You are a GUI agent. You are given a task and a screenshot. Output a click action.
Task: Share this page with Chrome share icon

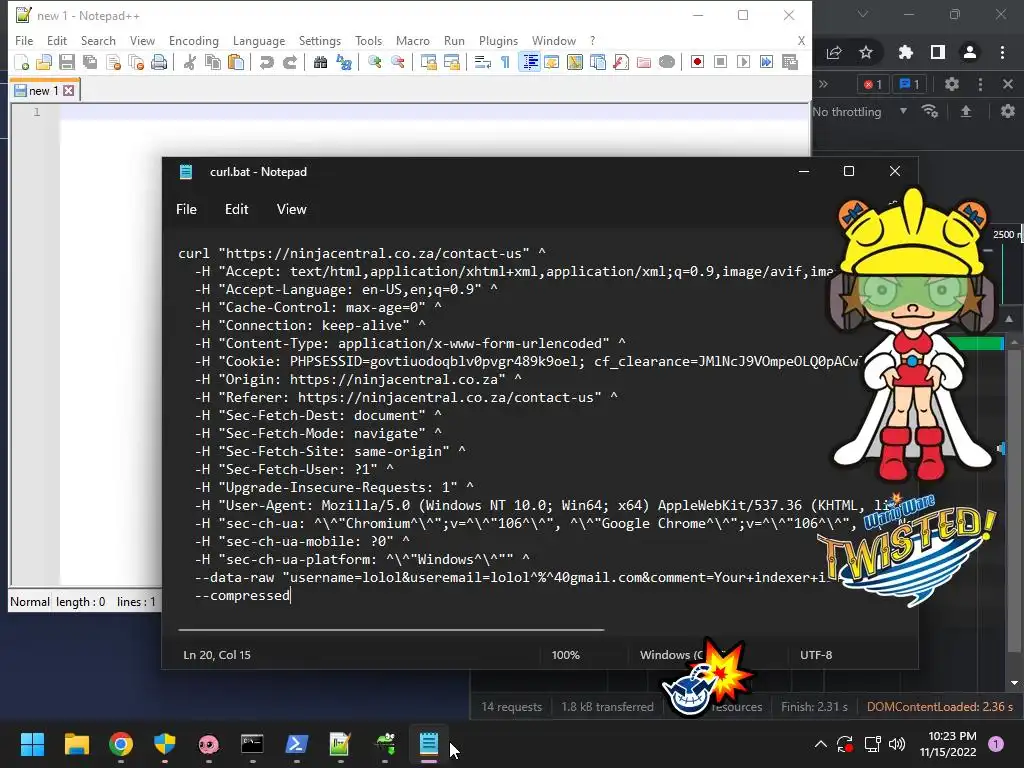click(834, 52)
